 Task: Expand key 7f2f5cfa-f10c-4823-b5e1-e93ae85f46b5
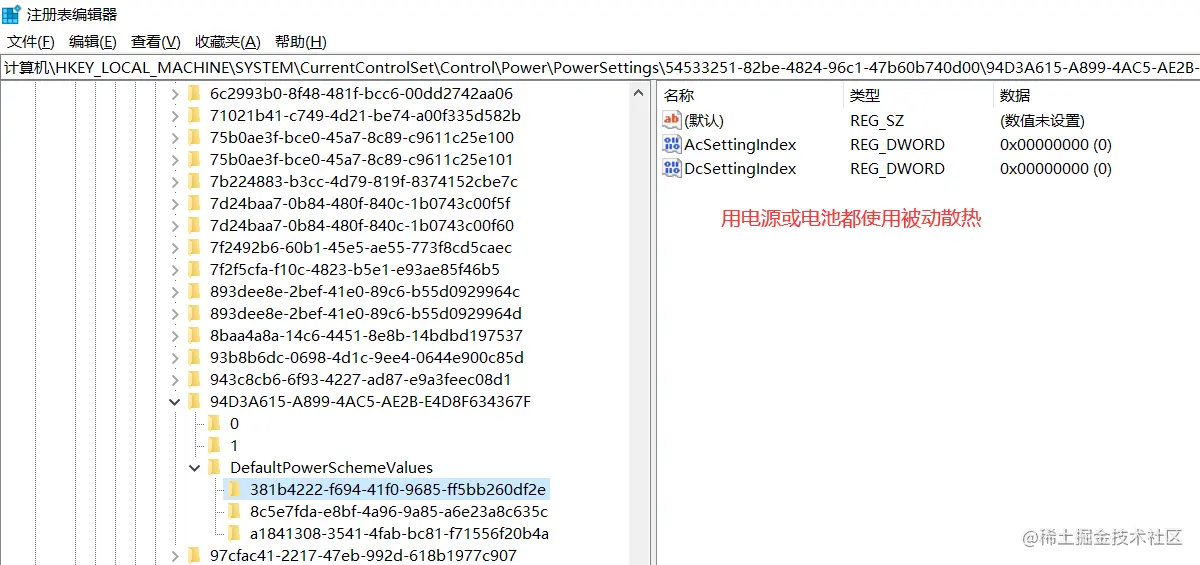click(174, 269)
